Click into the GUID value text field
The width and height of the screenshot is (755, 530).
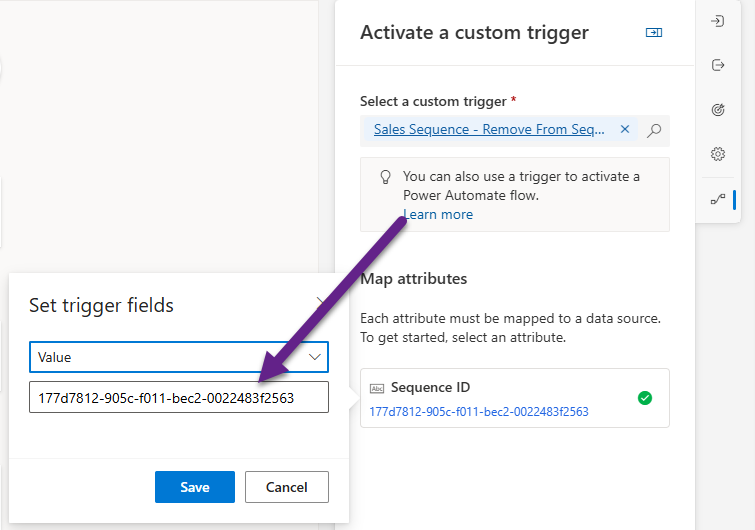[x=179, y=397]
